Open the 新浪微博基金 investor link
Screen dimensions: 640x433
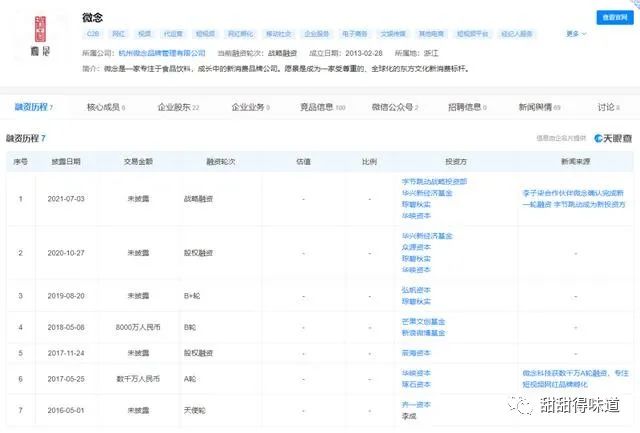point(423,333)
